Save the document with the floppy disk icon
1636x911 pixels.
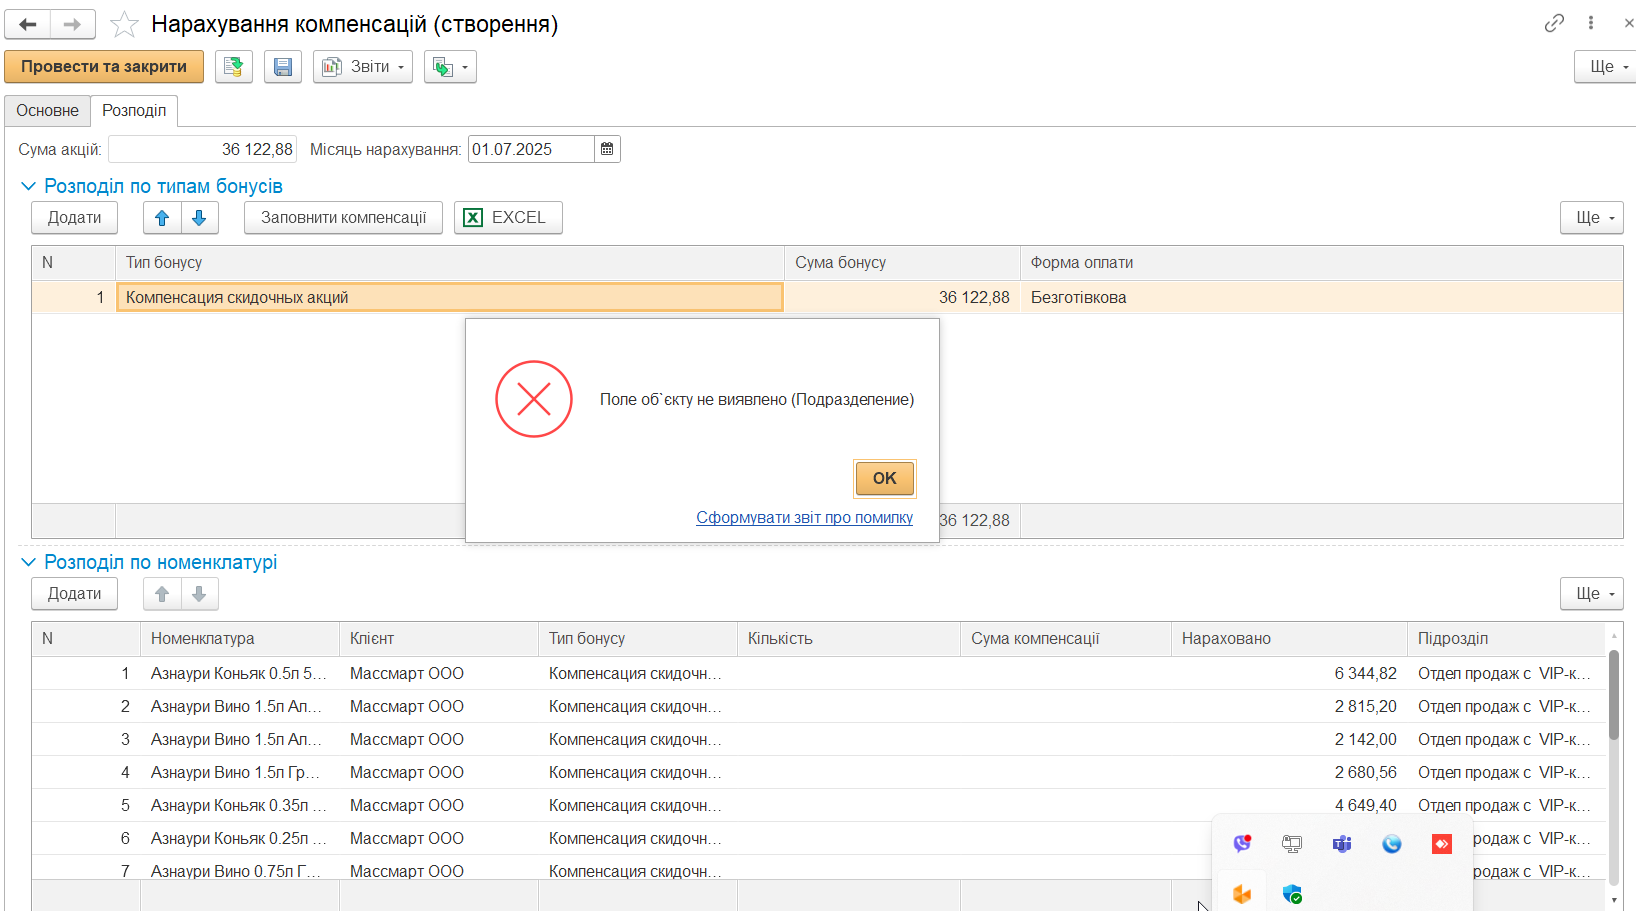[x=283, y=67]
